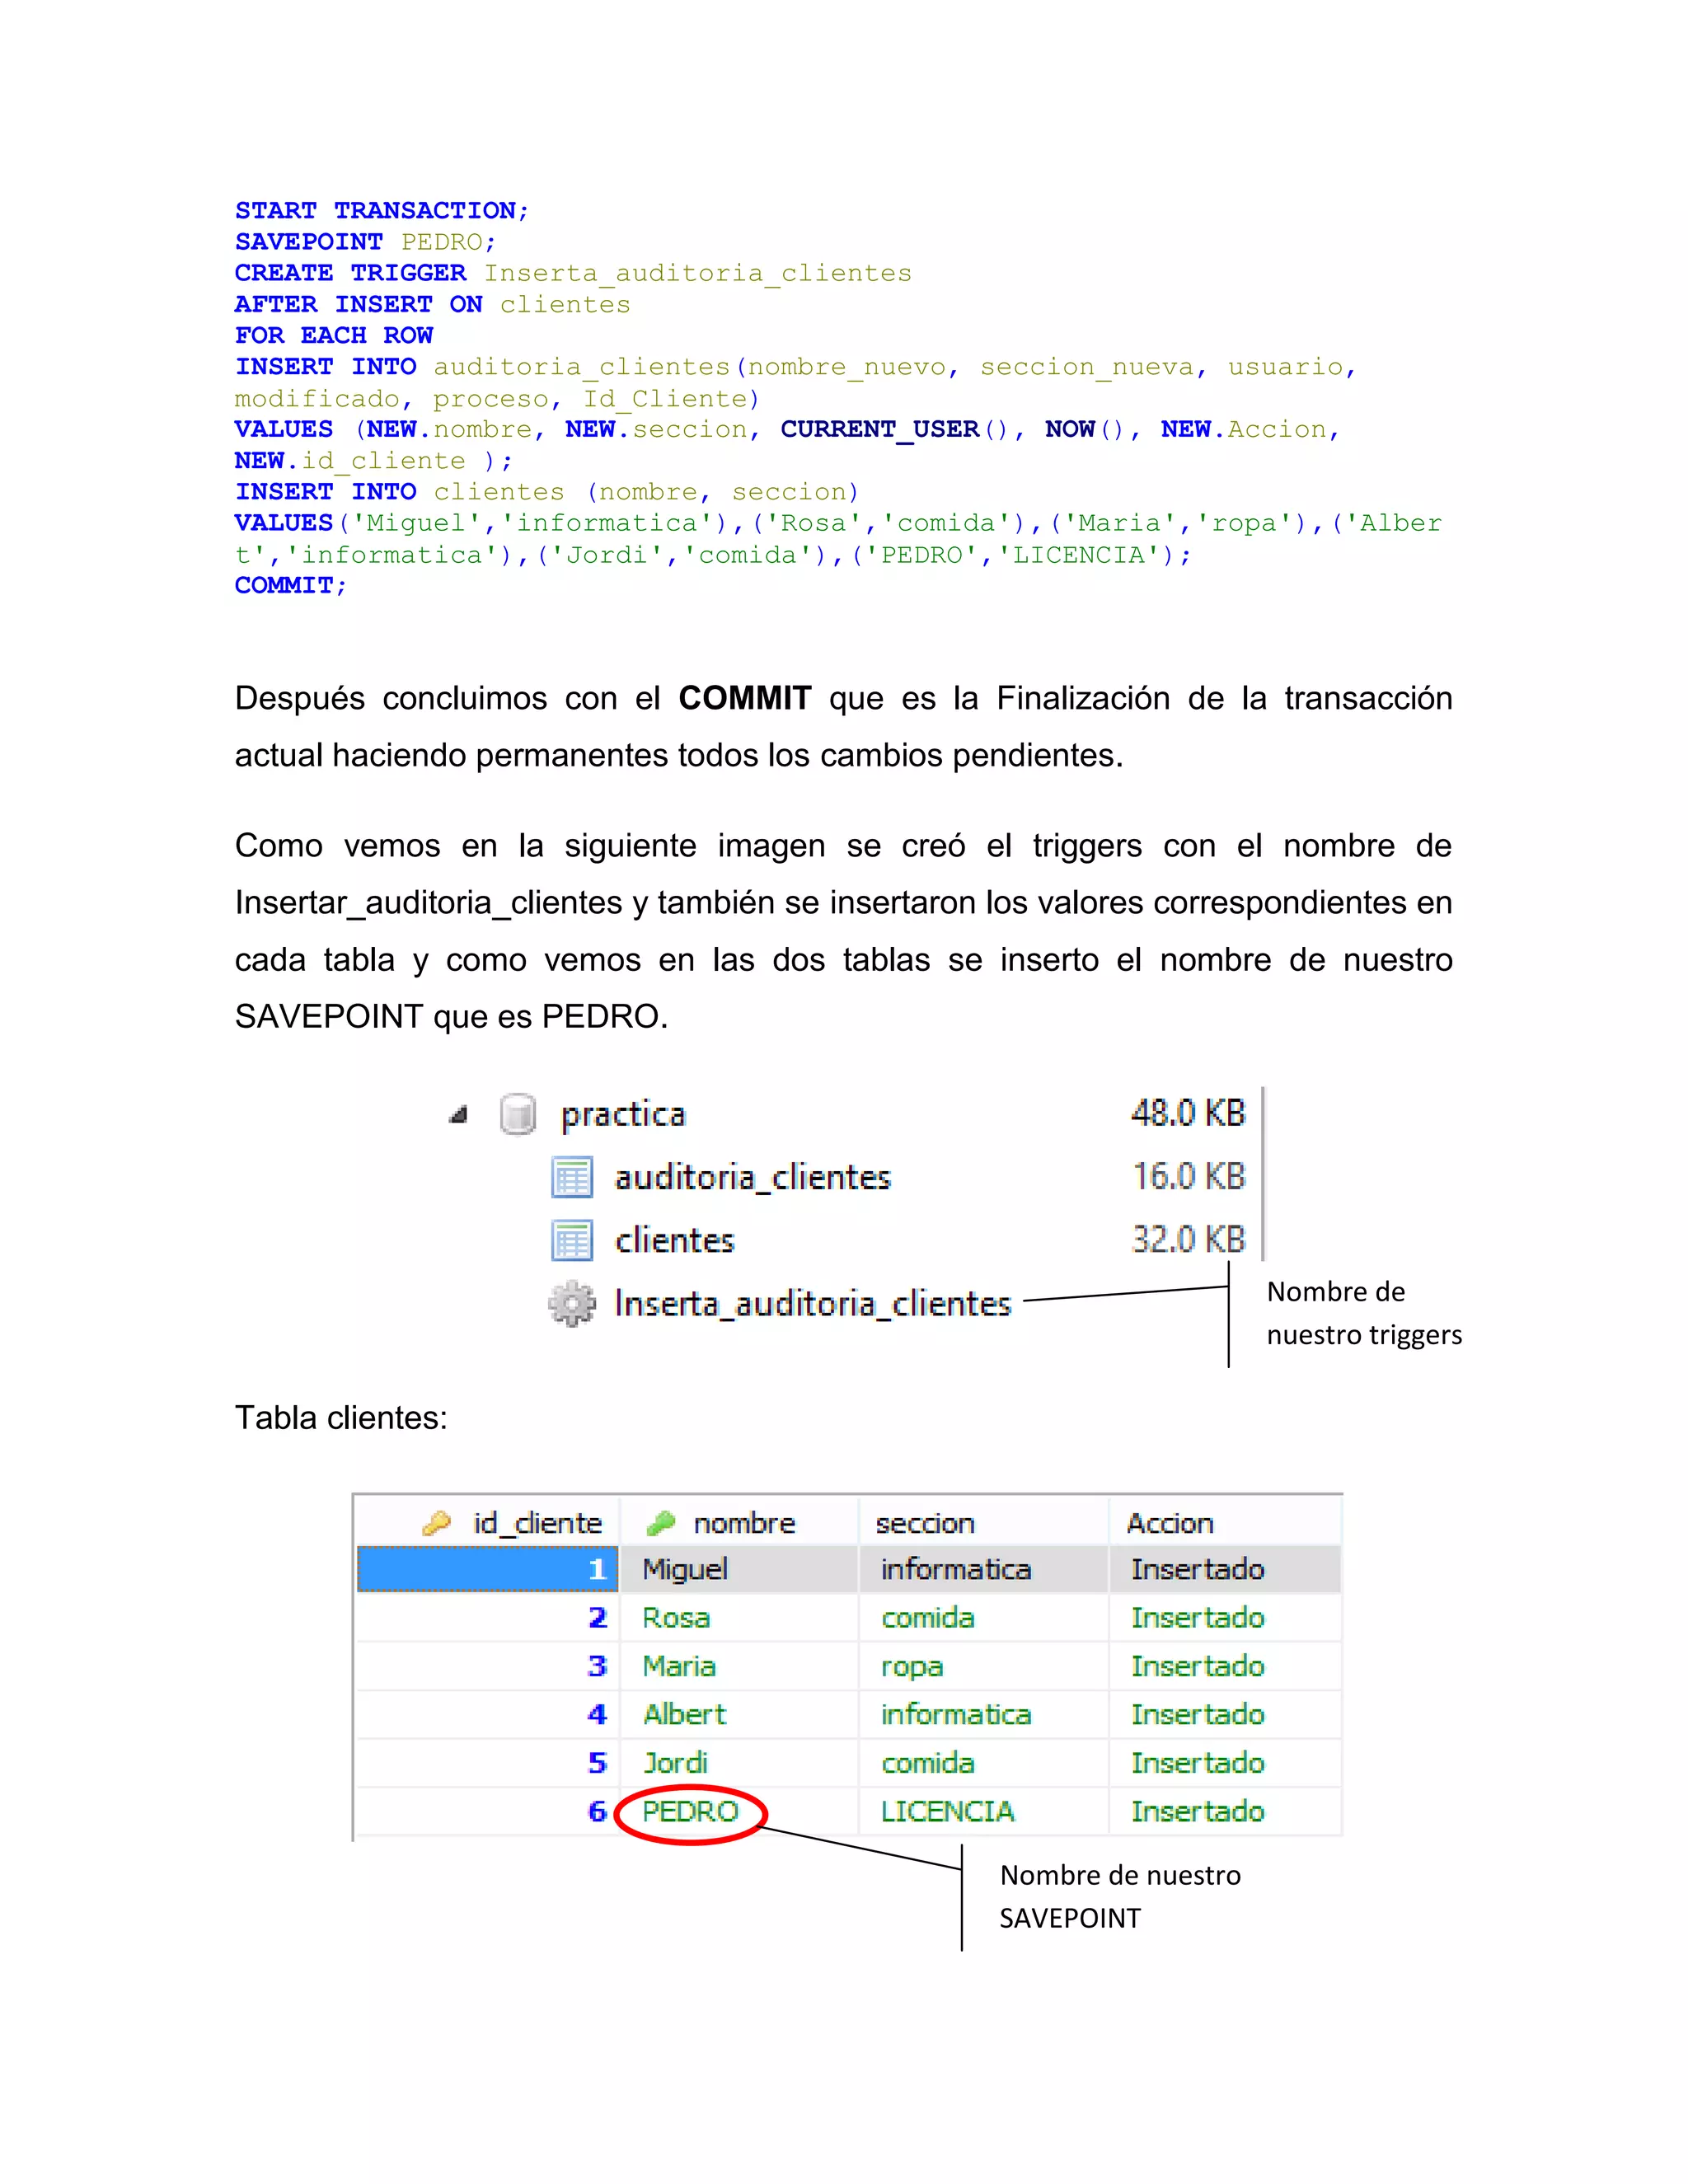Click the Miguel name cell
The width and height of the screenshot is (1688, 2184).
(740, 1569)
